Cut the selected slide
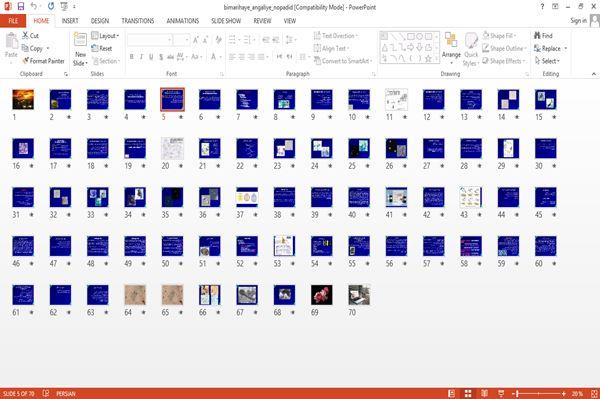Image resolution: width=600 pixels, height=399 pixels. point(30,36)
